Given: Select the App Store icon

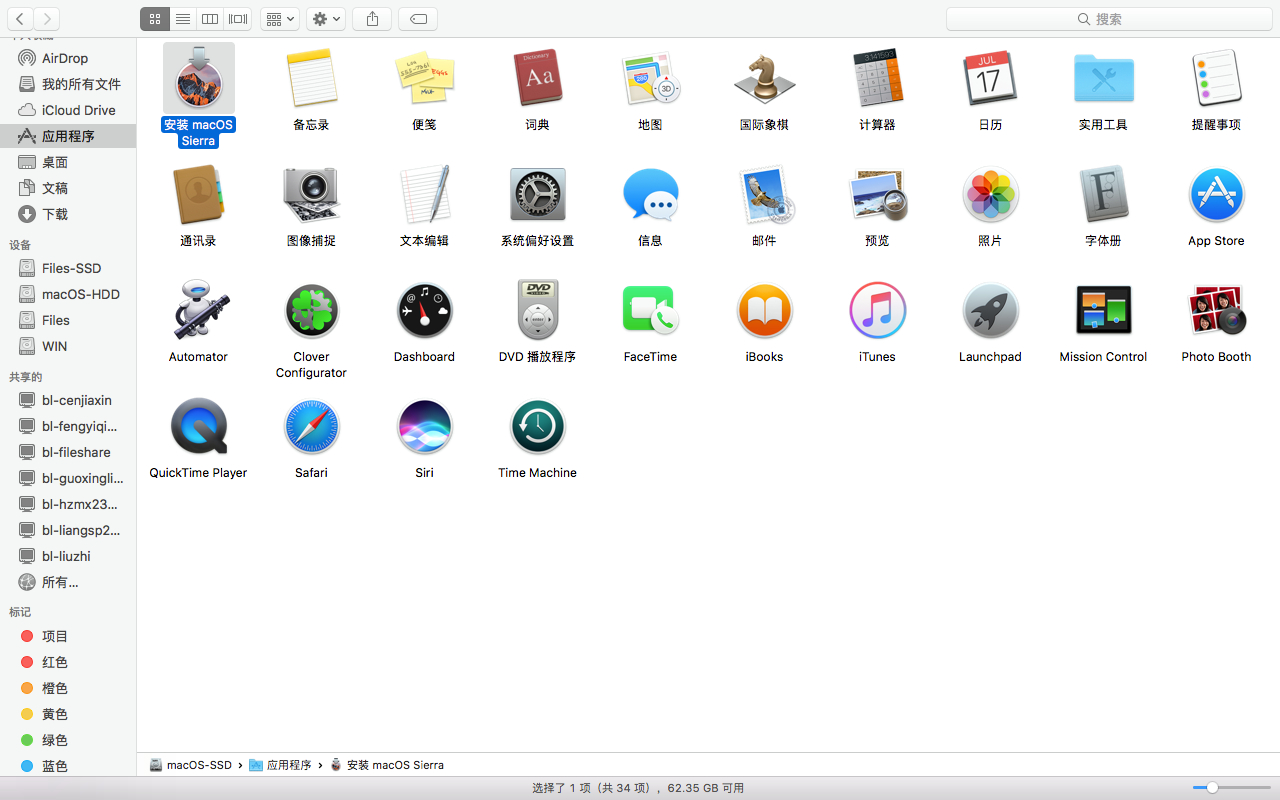Looking at the screenshot, I should tap(1216, 195).
